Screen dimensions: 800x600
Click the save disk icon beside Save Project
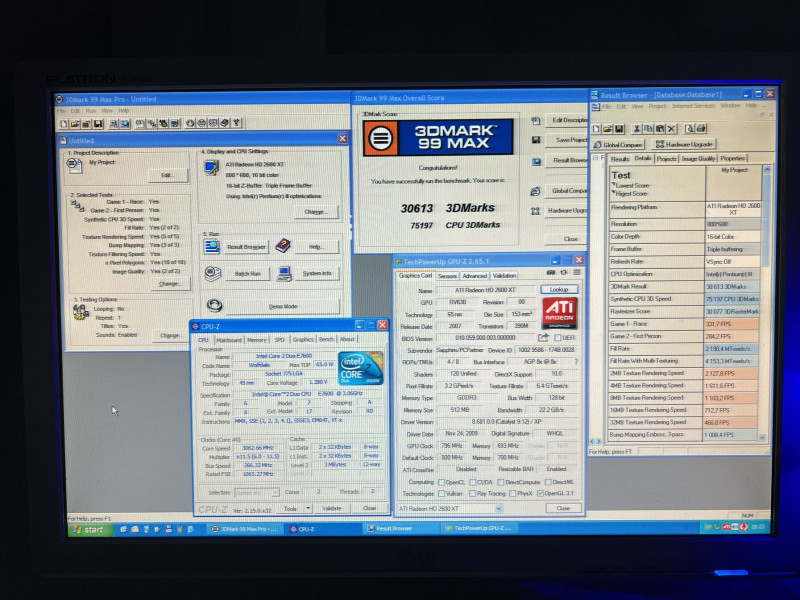pyautogui.click(x=536, y=140)
